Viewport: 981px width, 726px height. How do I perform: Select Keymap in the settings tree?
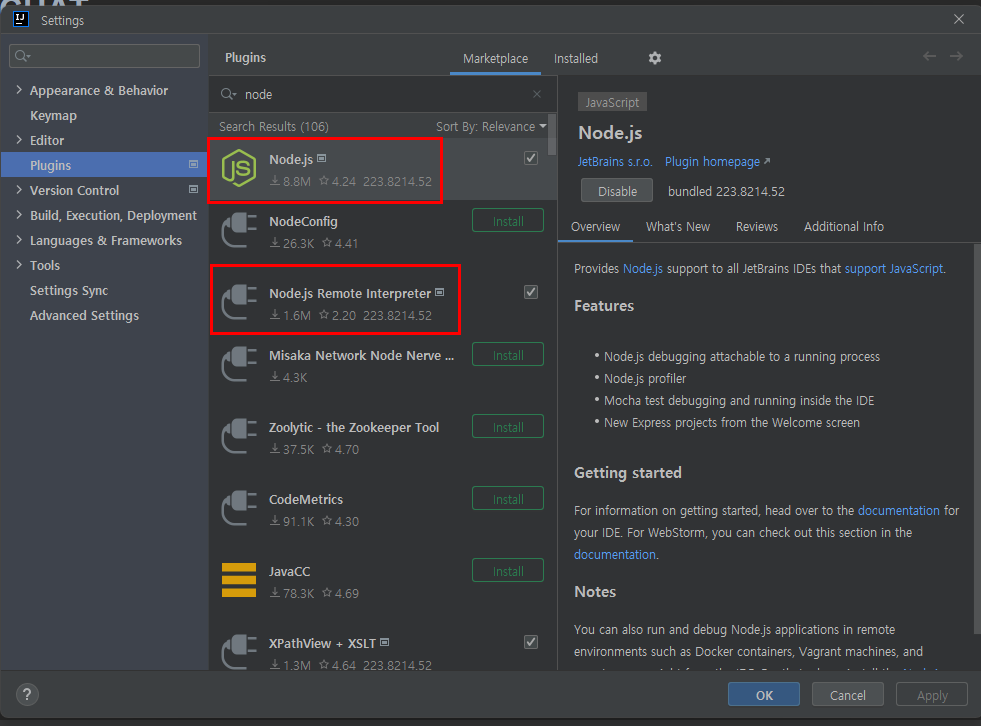[x=53, y=115]
